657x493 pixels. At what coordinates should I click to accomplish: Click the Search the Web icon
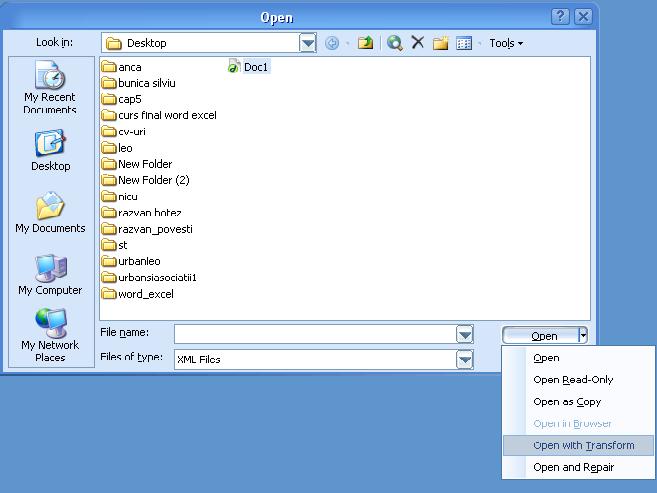coord(395,43)
